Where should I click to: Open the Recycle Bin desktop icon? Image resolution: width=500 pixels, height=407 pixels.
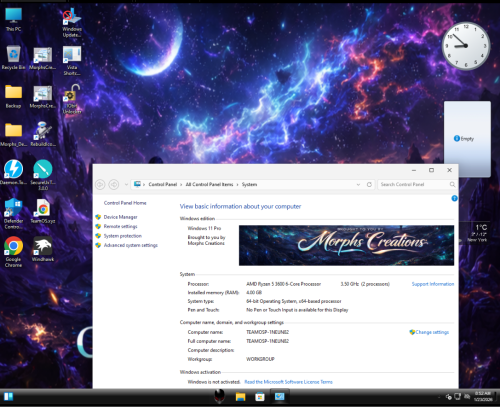(13, 57)
